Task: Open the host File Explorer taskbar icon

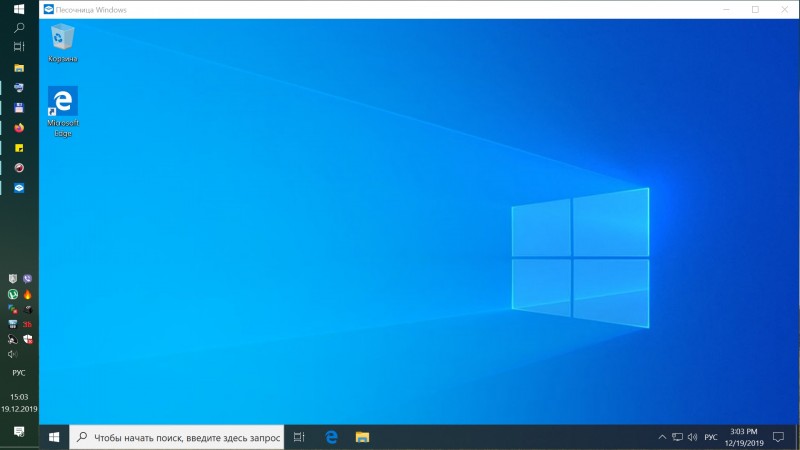Action: point(19,68)
